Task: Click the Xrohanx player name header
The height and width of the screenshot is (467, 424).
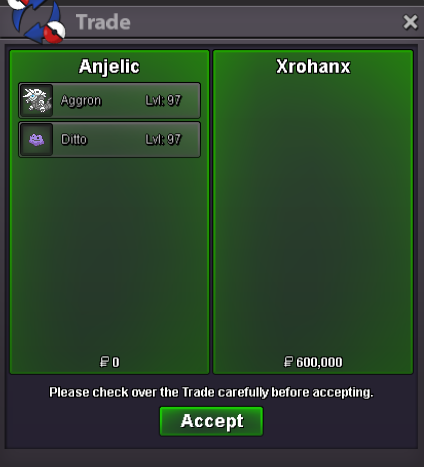Action: (313, 66)
